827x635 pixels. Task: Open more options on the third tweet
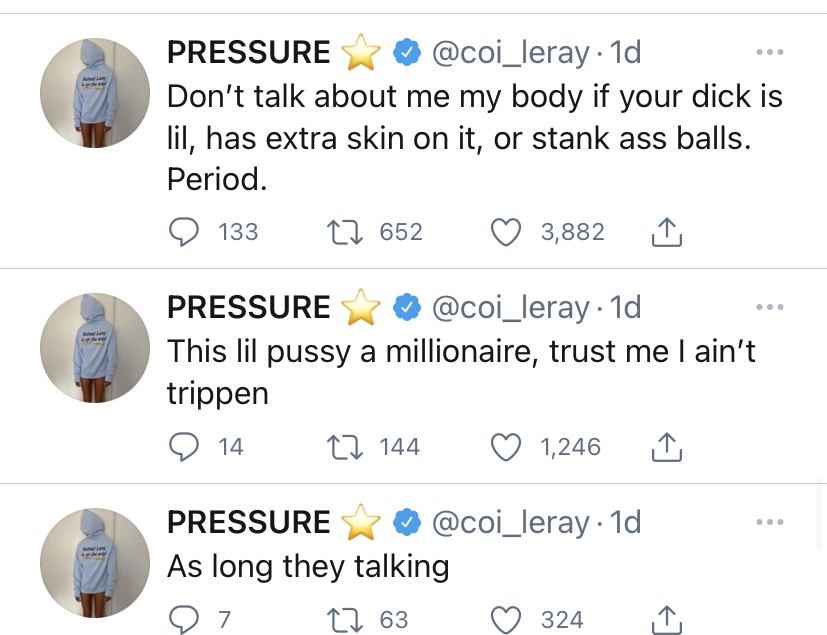768,522
